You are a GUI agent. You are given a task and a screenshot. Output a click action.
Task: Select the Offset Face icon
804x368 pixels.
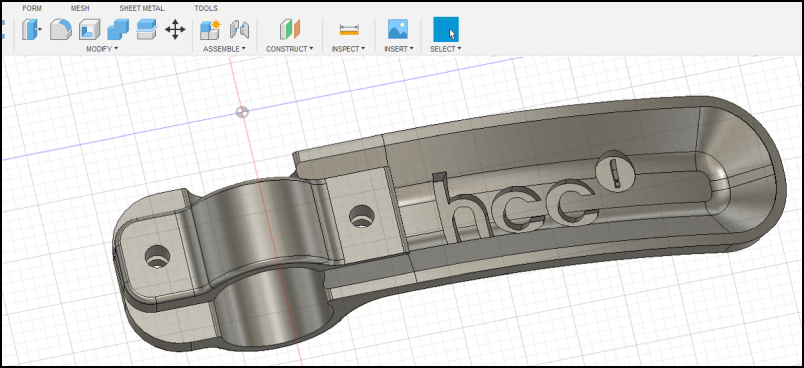click(147, 30)
